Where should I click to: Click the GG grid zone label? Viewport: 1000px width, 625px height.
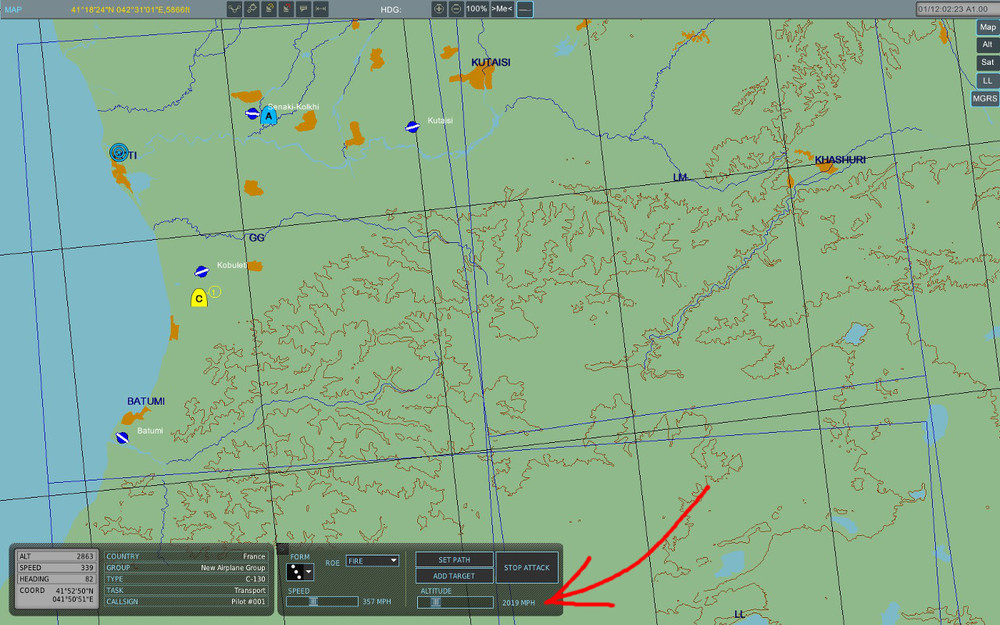pos(256,238)
